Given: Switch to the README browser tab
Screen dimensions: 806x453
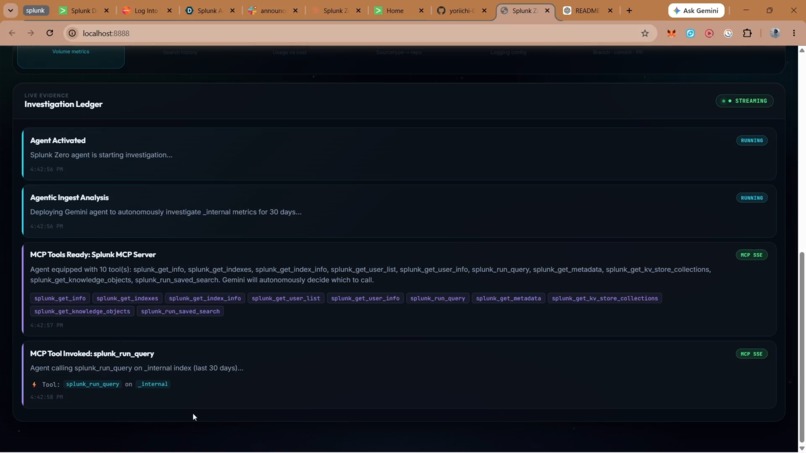Looking at the screenshot, I should pyautogui.click(x=587, y=10).
